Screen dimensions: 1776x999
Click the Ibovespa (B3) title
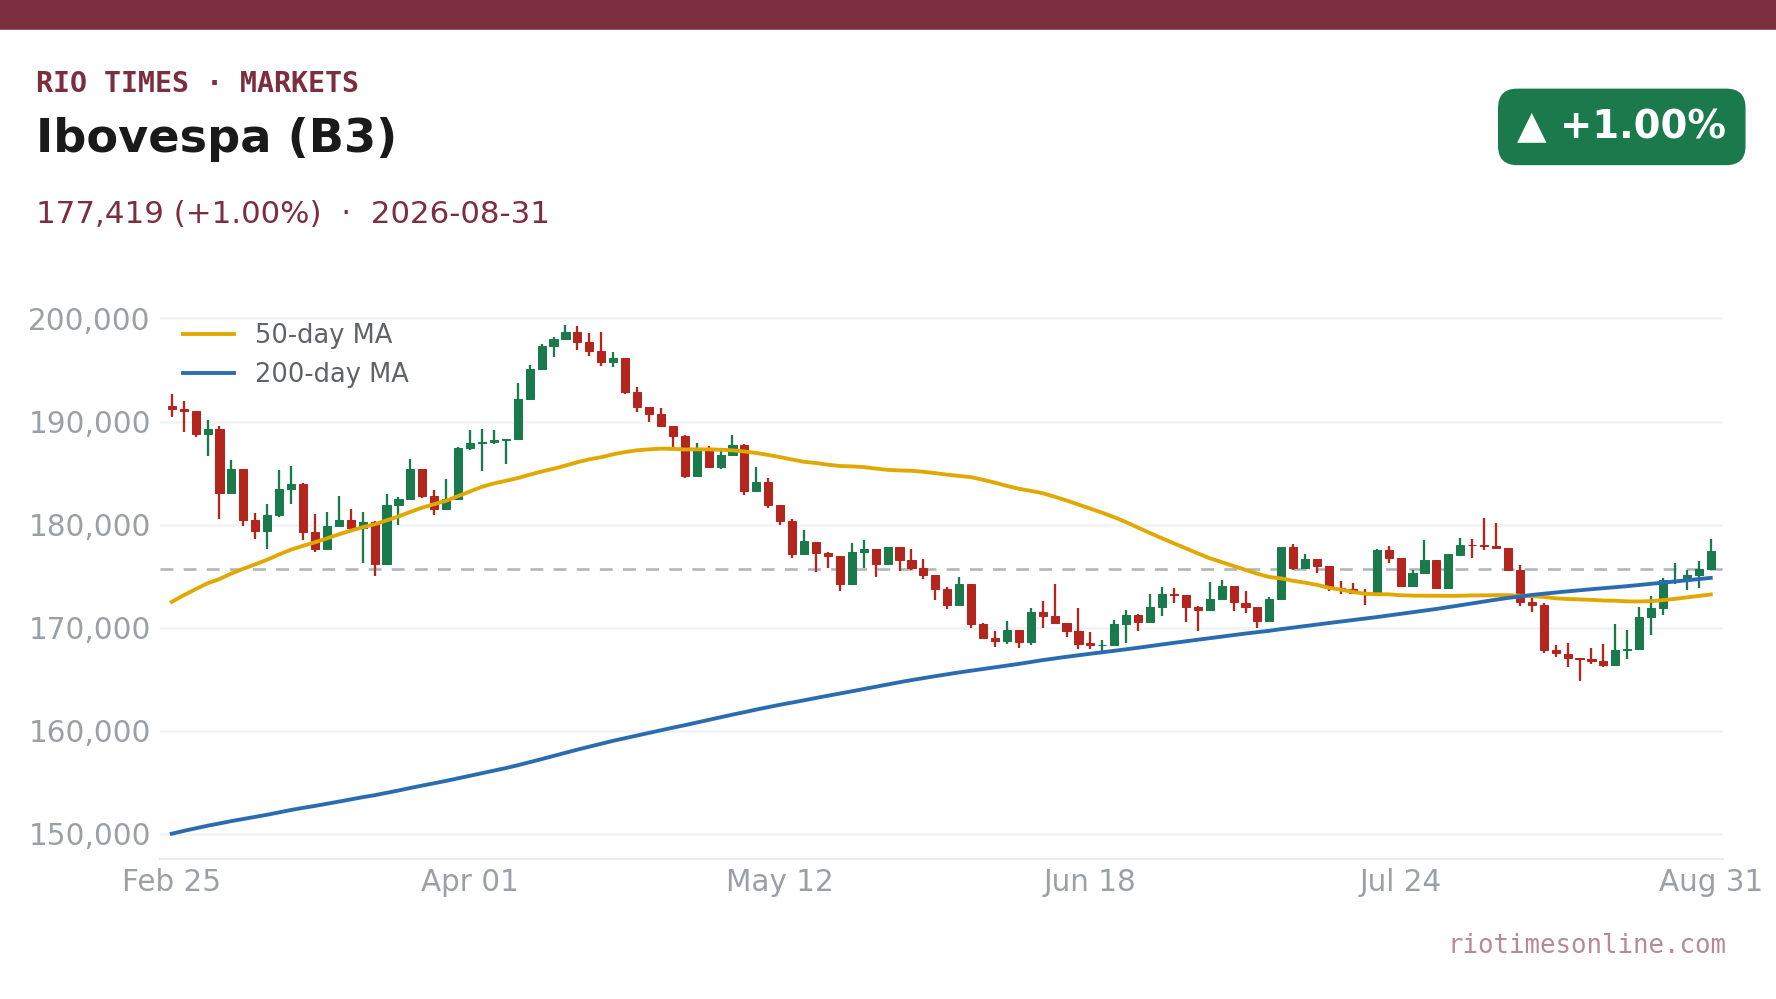(216, 138)
